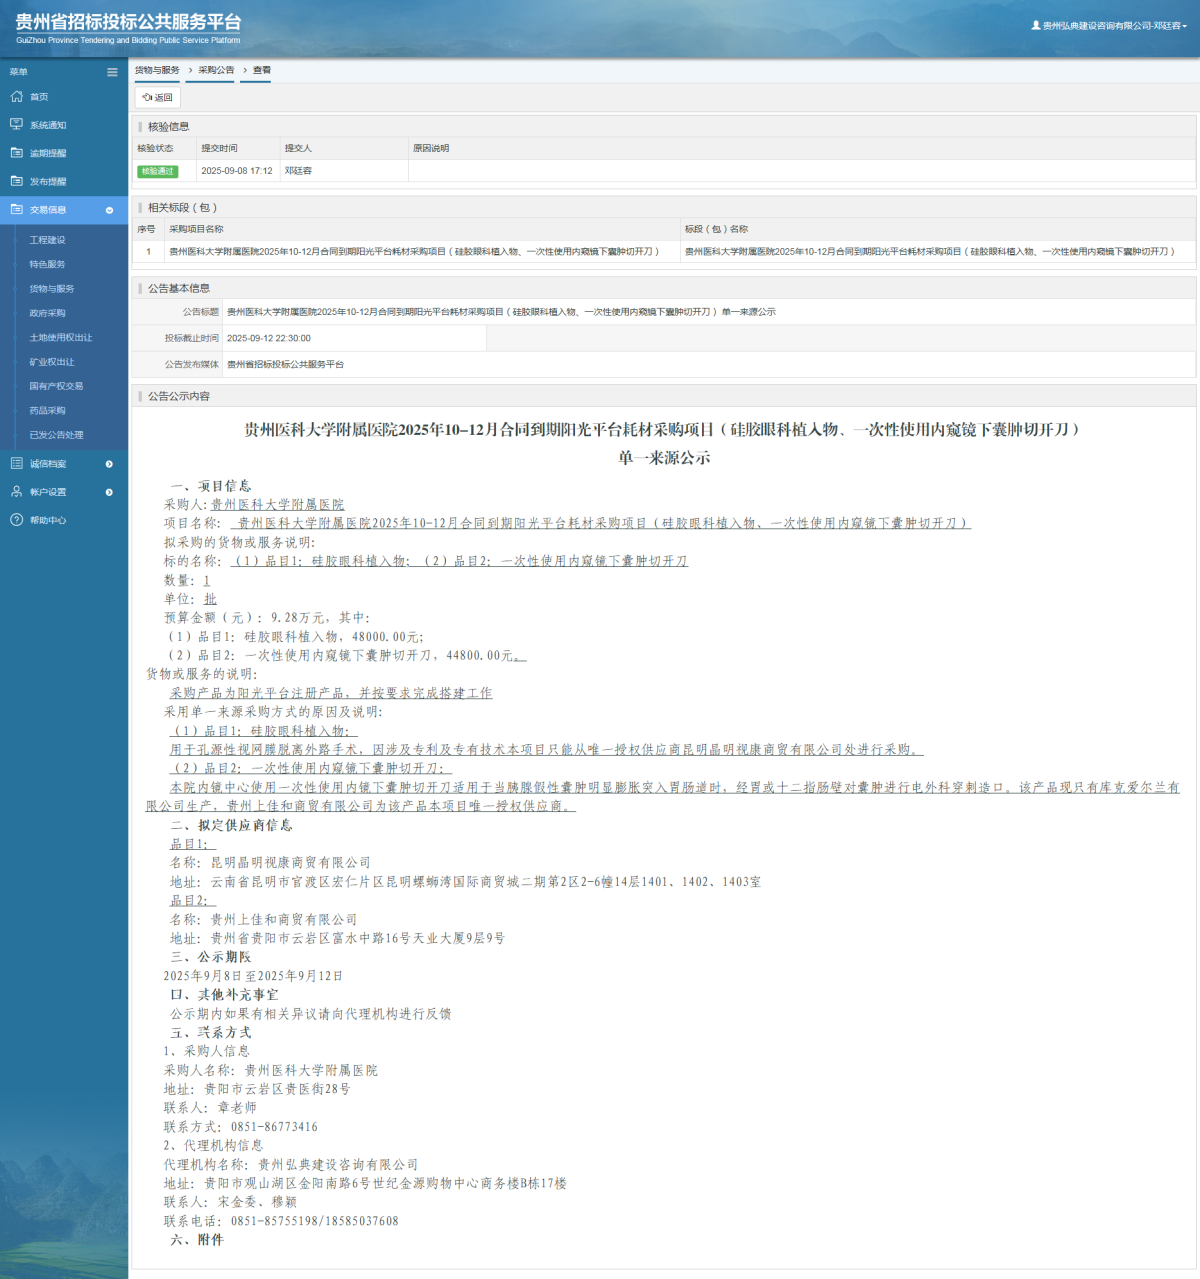Click the 诚信档案 list icon
Viewport: 1200px width, 1279px height.
[16, 464]
